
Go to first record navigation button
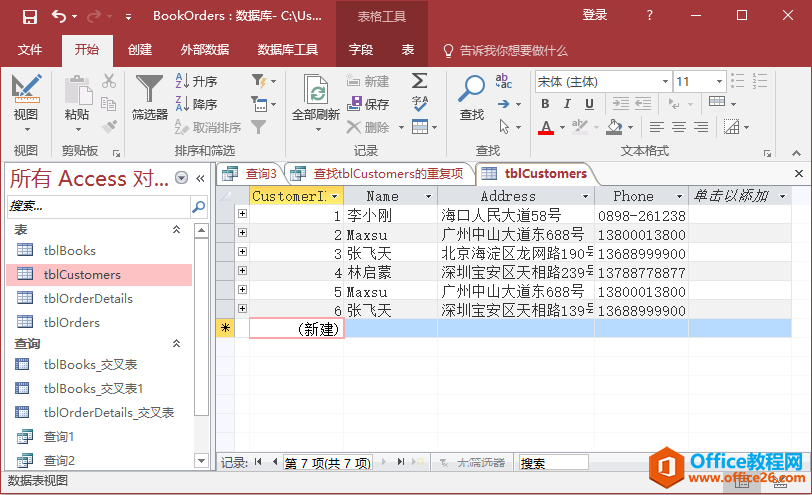pyautogui.click(x=258, y=462)
